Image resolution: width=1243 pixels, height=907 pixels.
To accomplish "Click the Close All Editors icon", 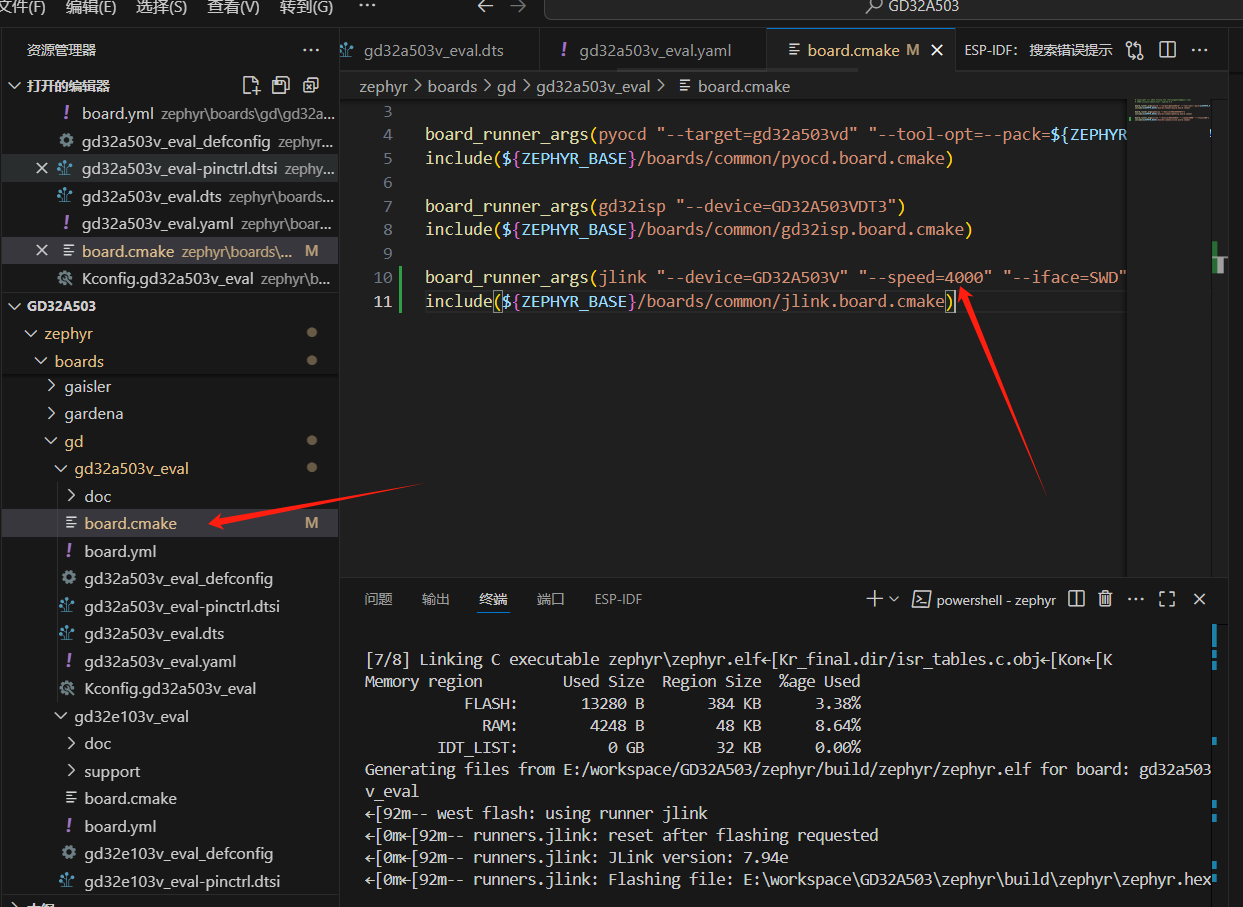I will tap(311, 85).
